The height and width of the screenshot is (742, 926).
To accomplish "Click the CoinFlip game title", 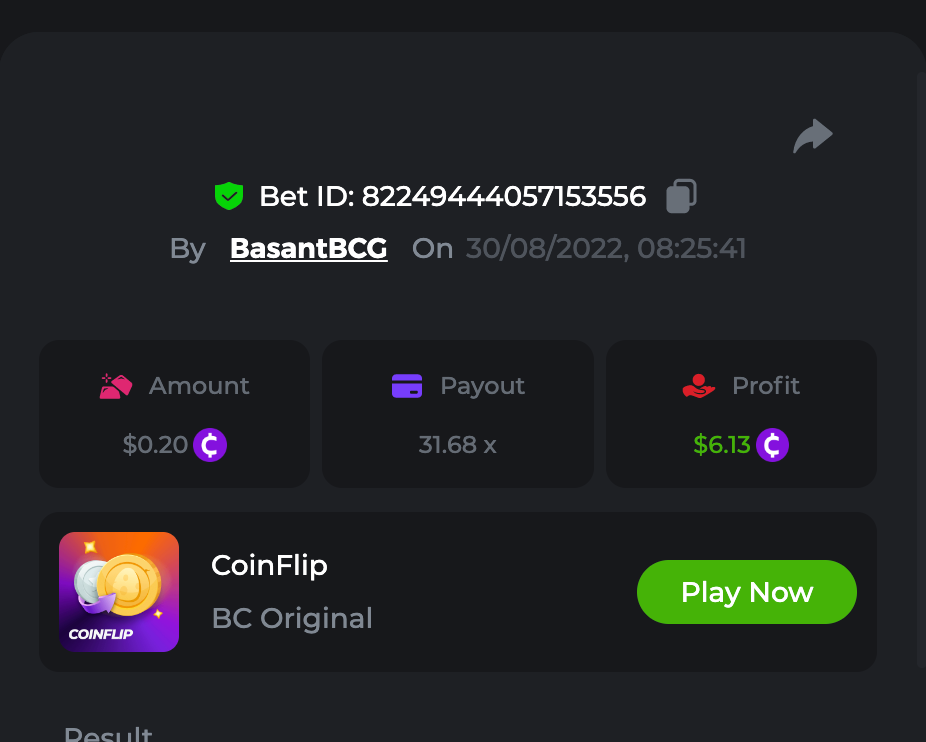I will [x=269, y=566].
